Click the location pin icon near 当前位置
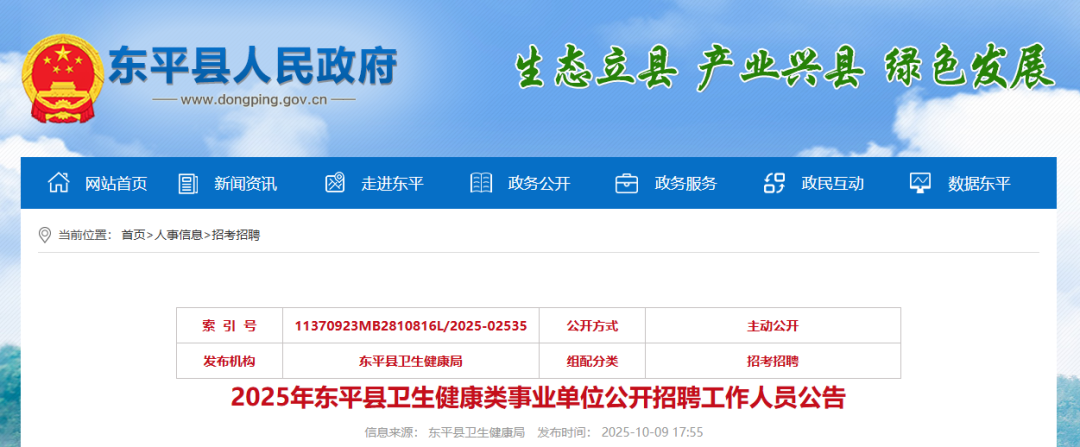 [44, 235]
